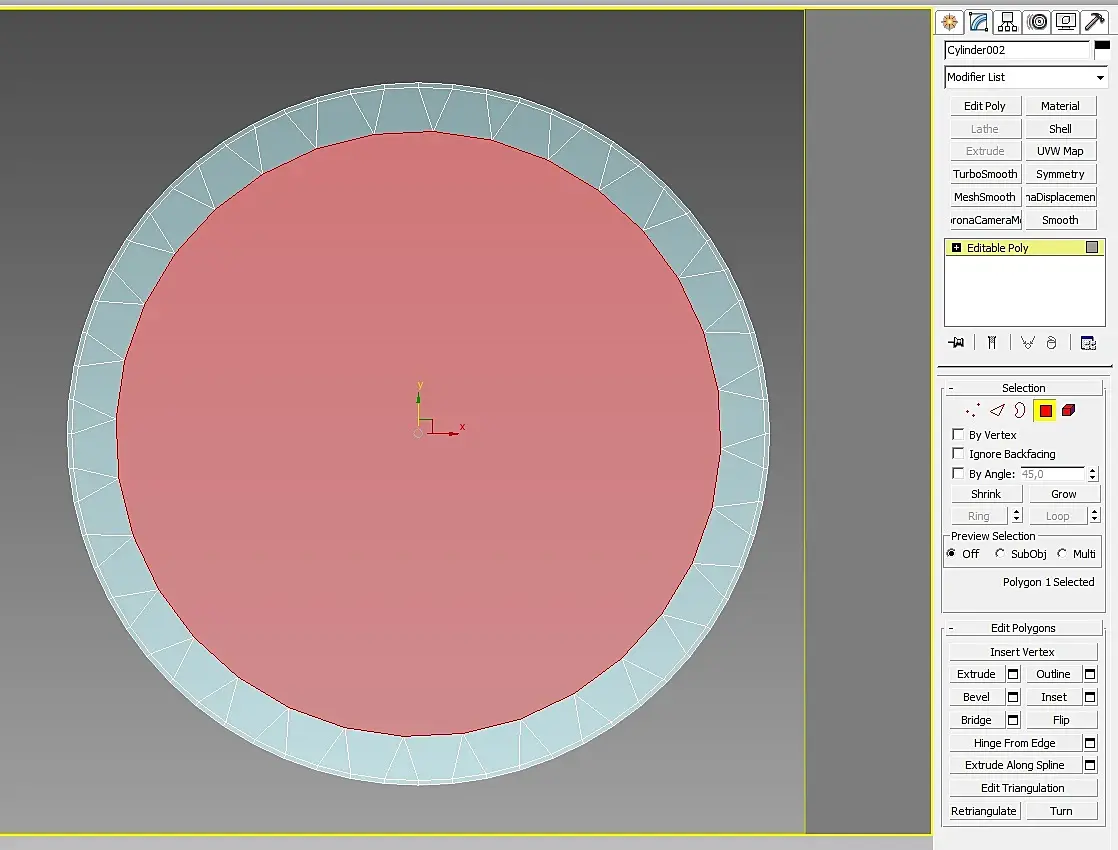Screen dimensions: 1118x850
Task: Click the Loop spinner arrows
Action: tap(1094, 516)
